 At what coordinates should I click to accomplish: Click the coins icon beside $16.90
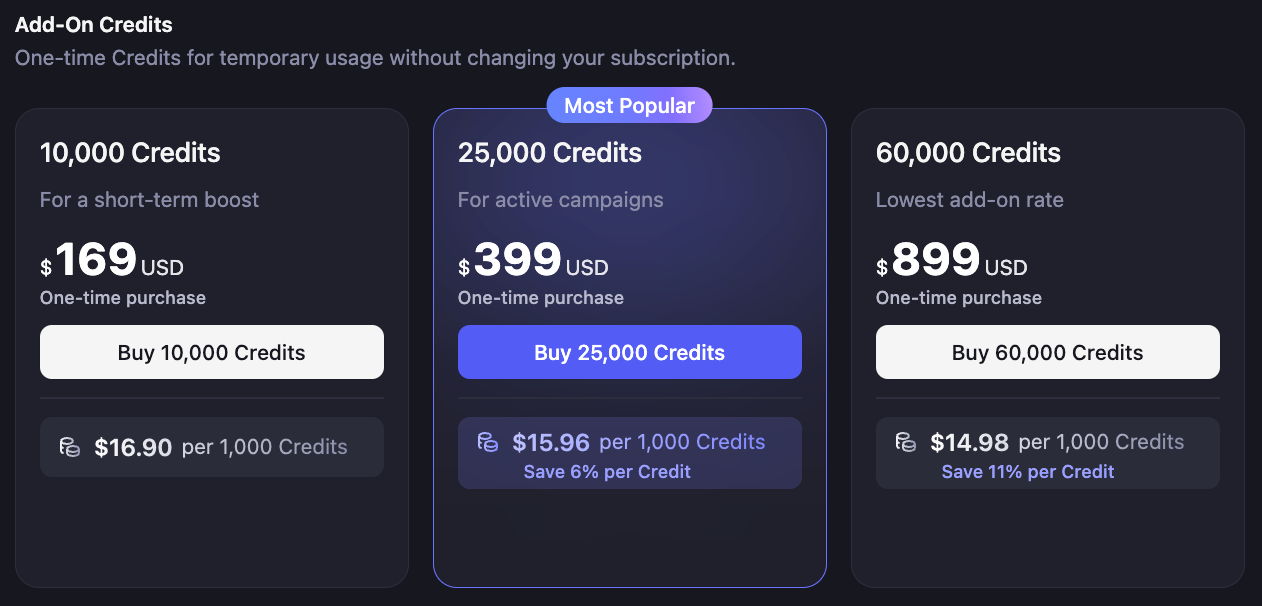click(70, 447)
